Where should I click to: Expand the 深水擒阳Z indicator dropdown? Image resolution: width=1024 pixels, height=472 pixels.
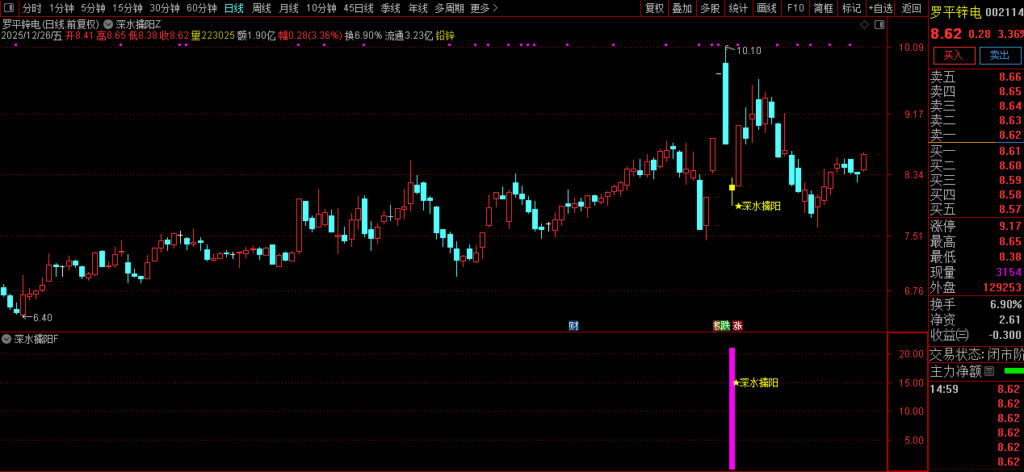click(x=108, y=23)
